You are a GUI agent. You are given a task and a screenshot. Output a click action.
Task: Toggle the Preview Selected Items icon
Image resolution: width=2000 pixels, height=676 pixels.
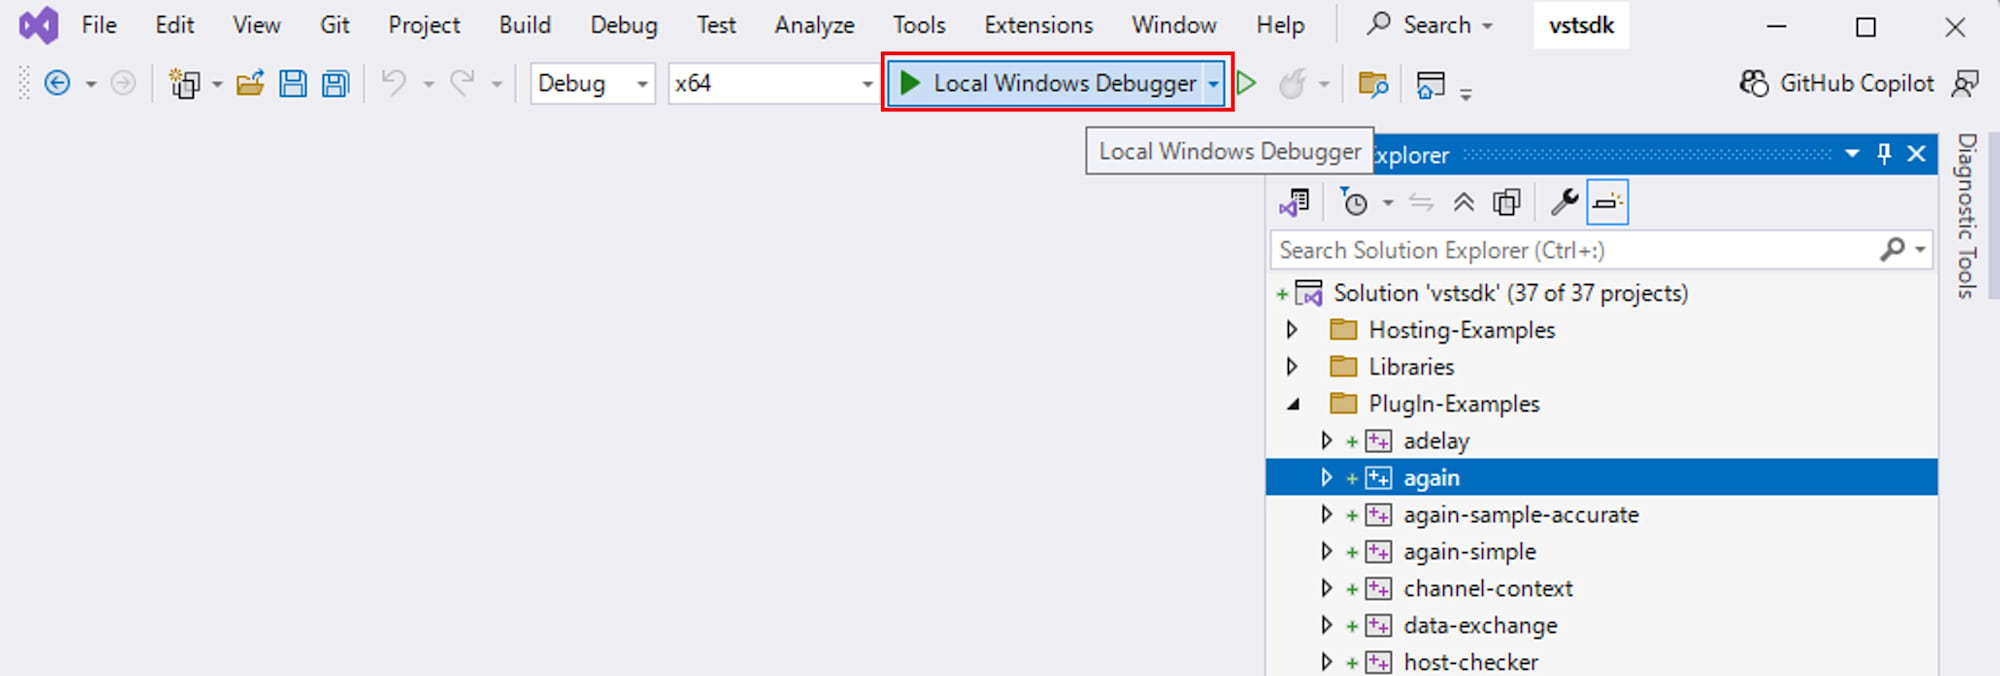coord(1608,203)
